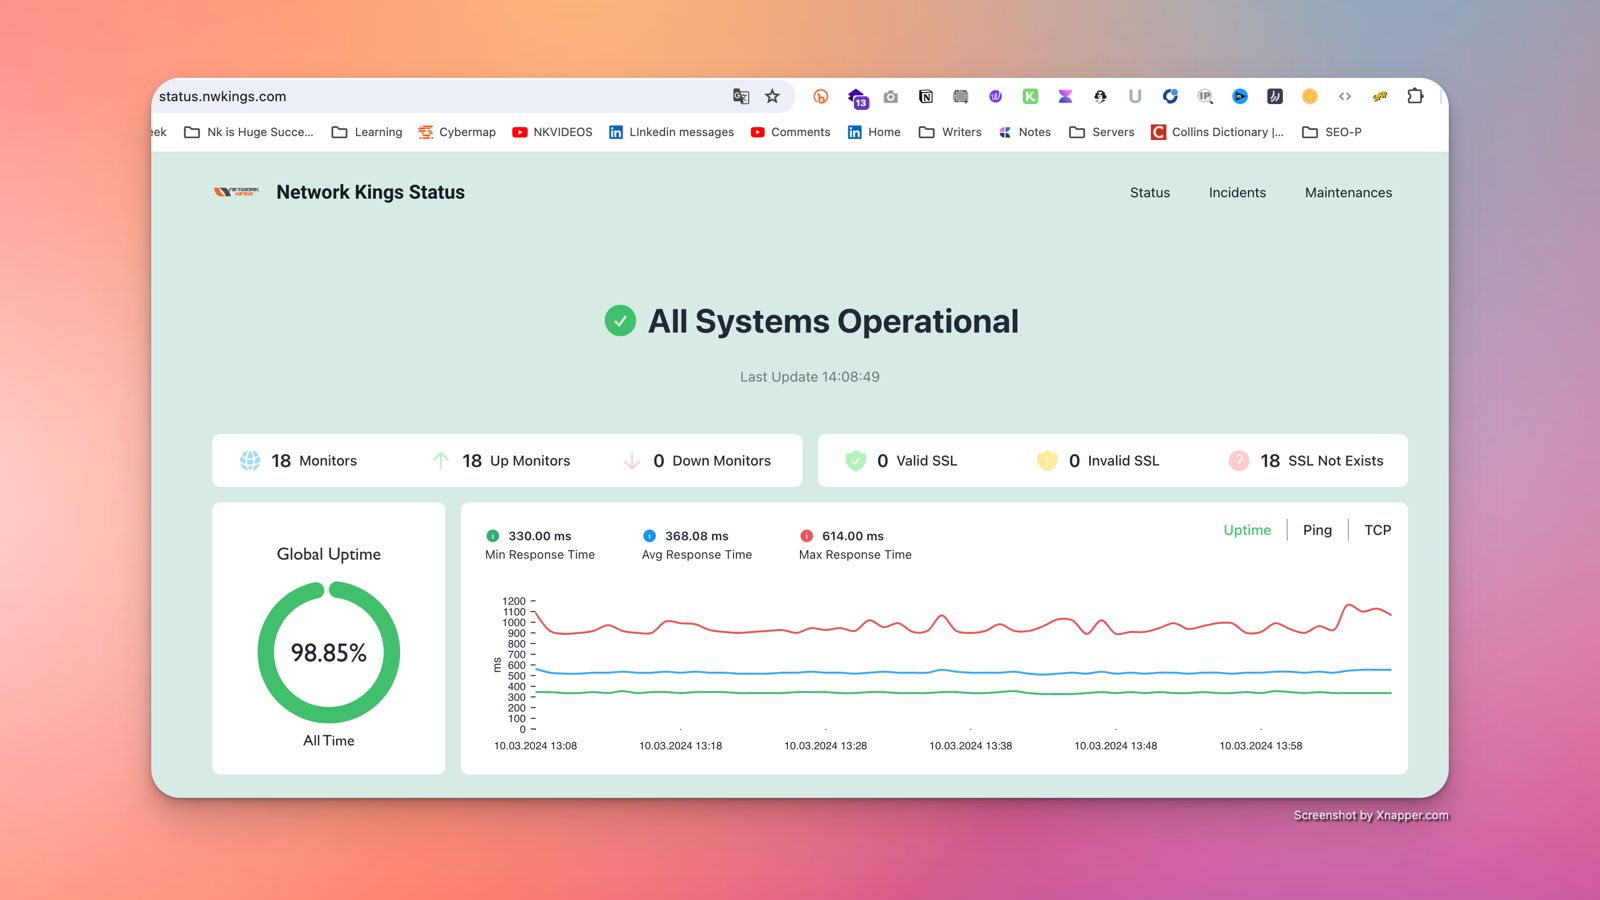
Task: Click the orange citrus slice extension icon
Action: (1310, 96)
